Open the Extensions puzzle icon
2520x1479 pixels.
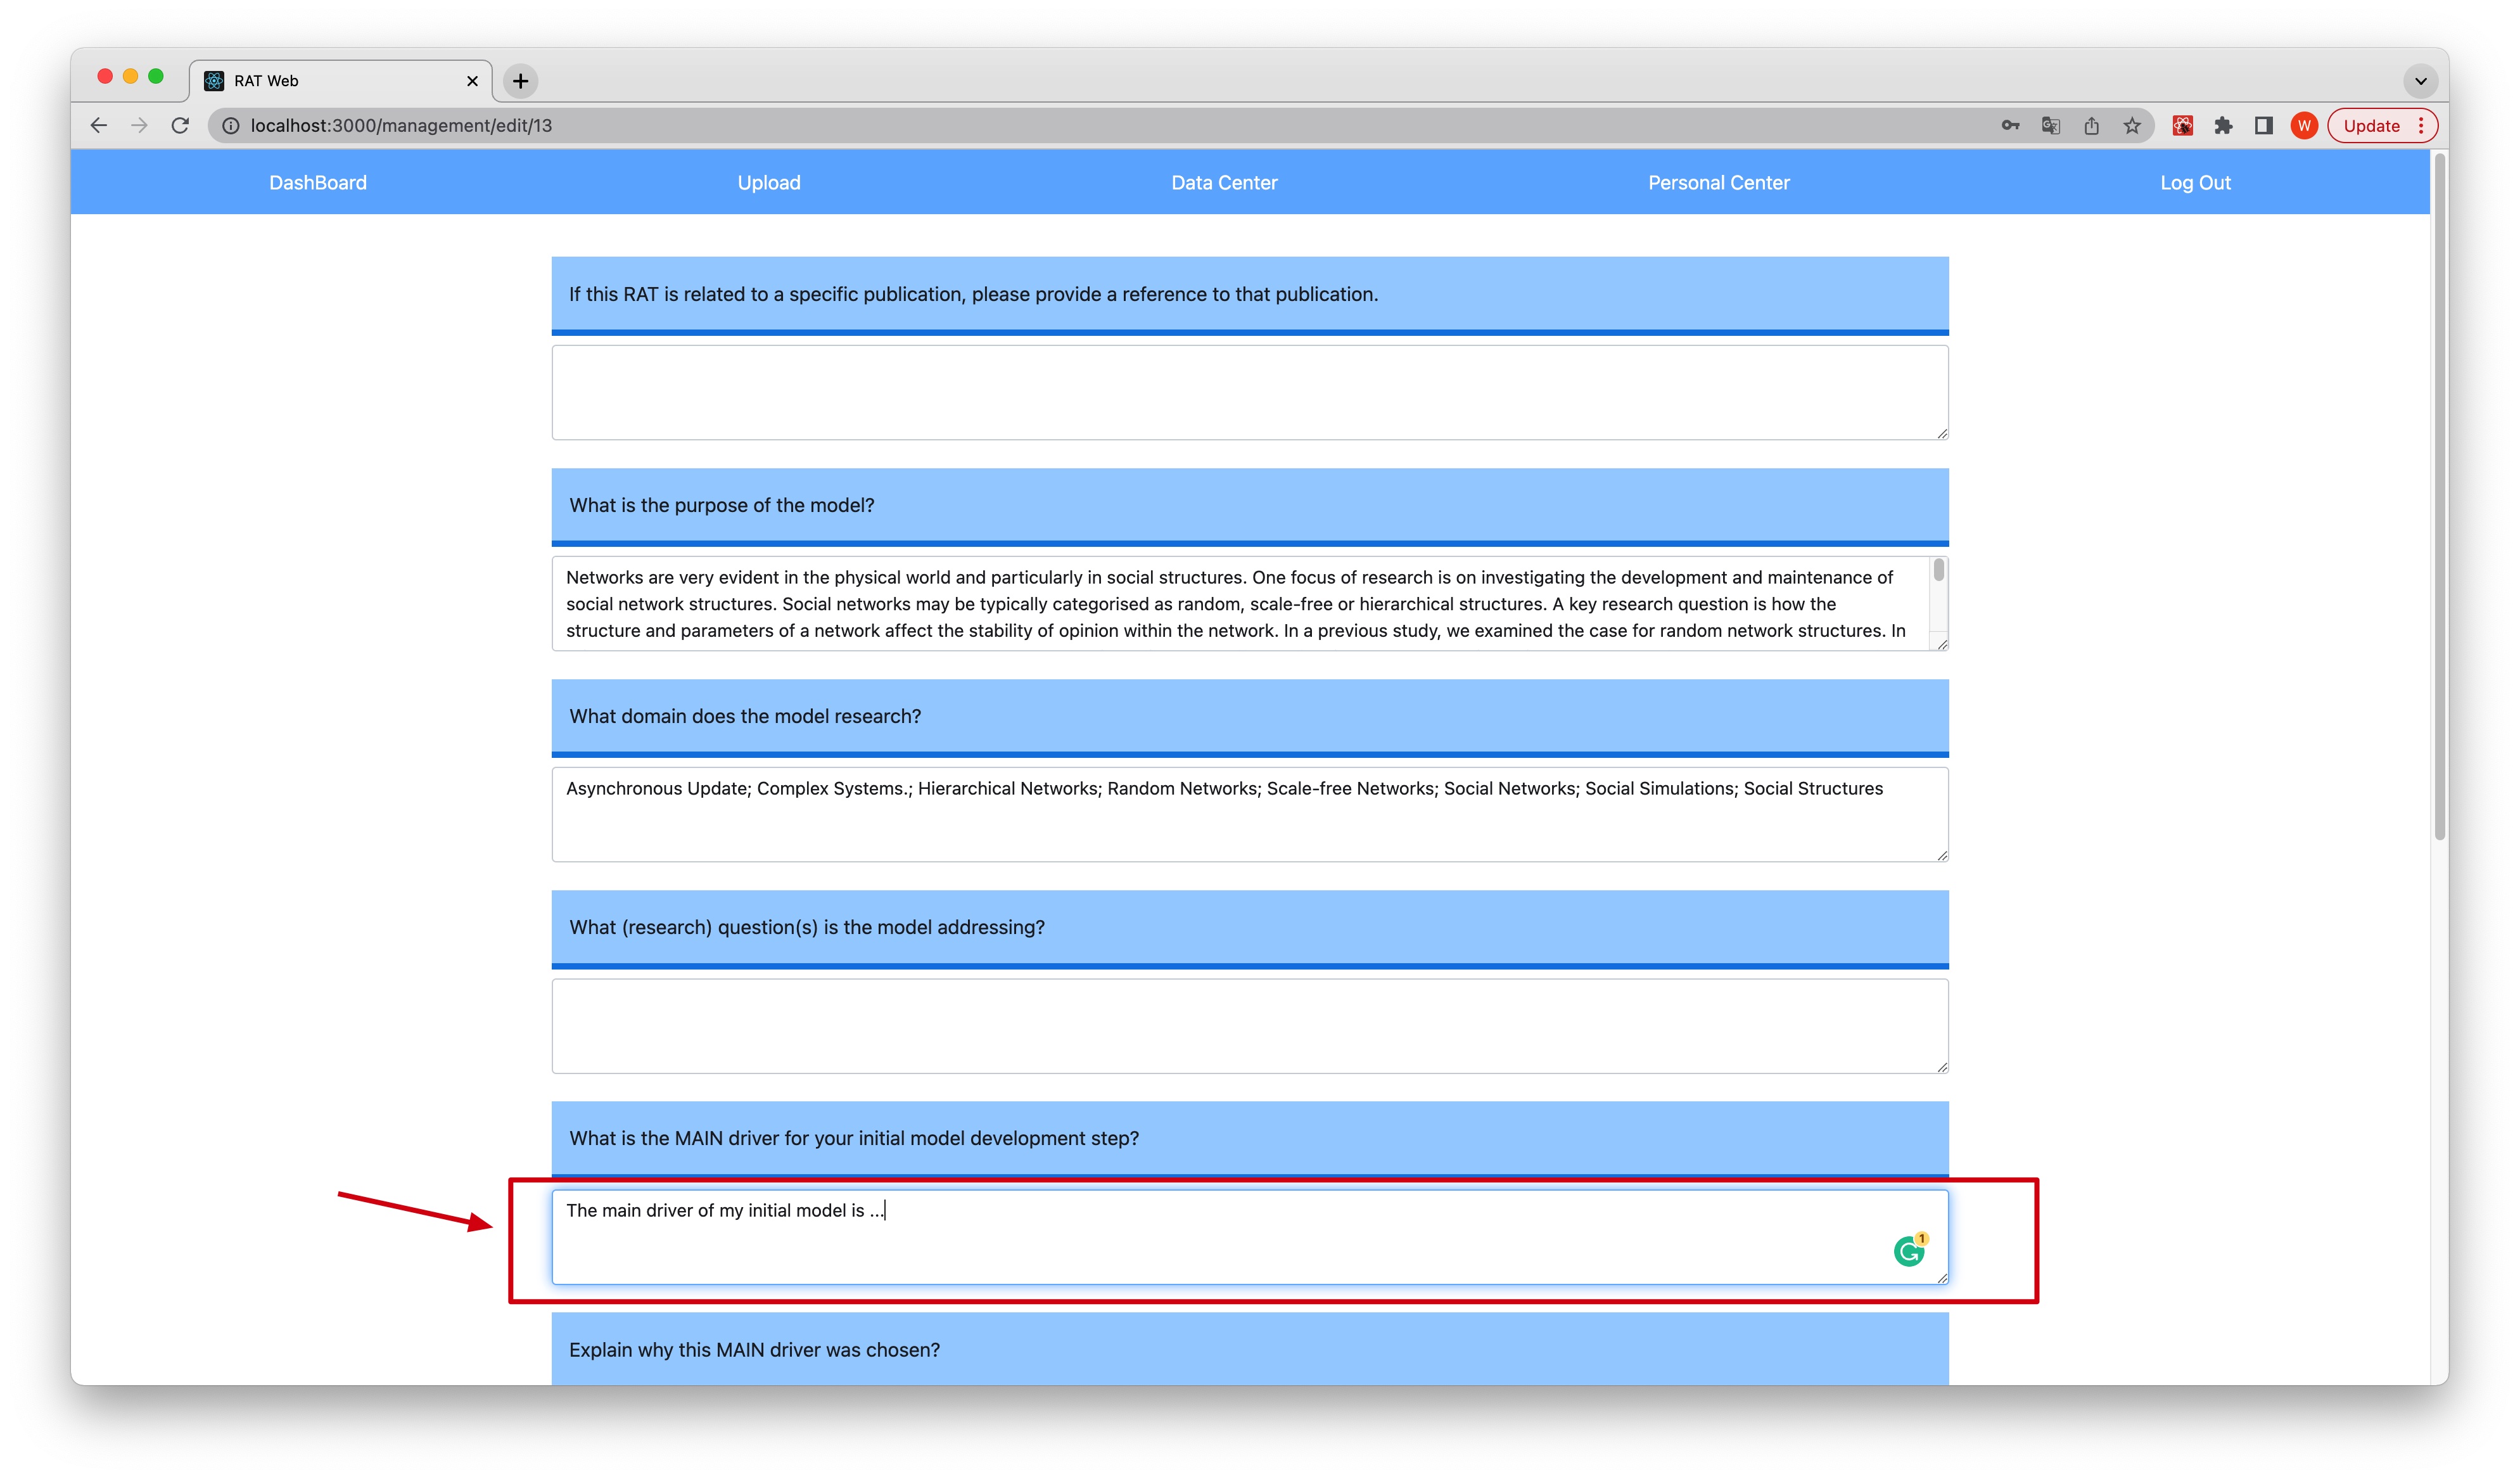click(x=2223, y=125)
